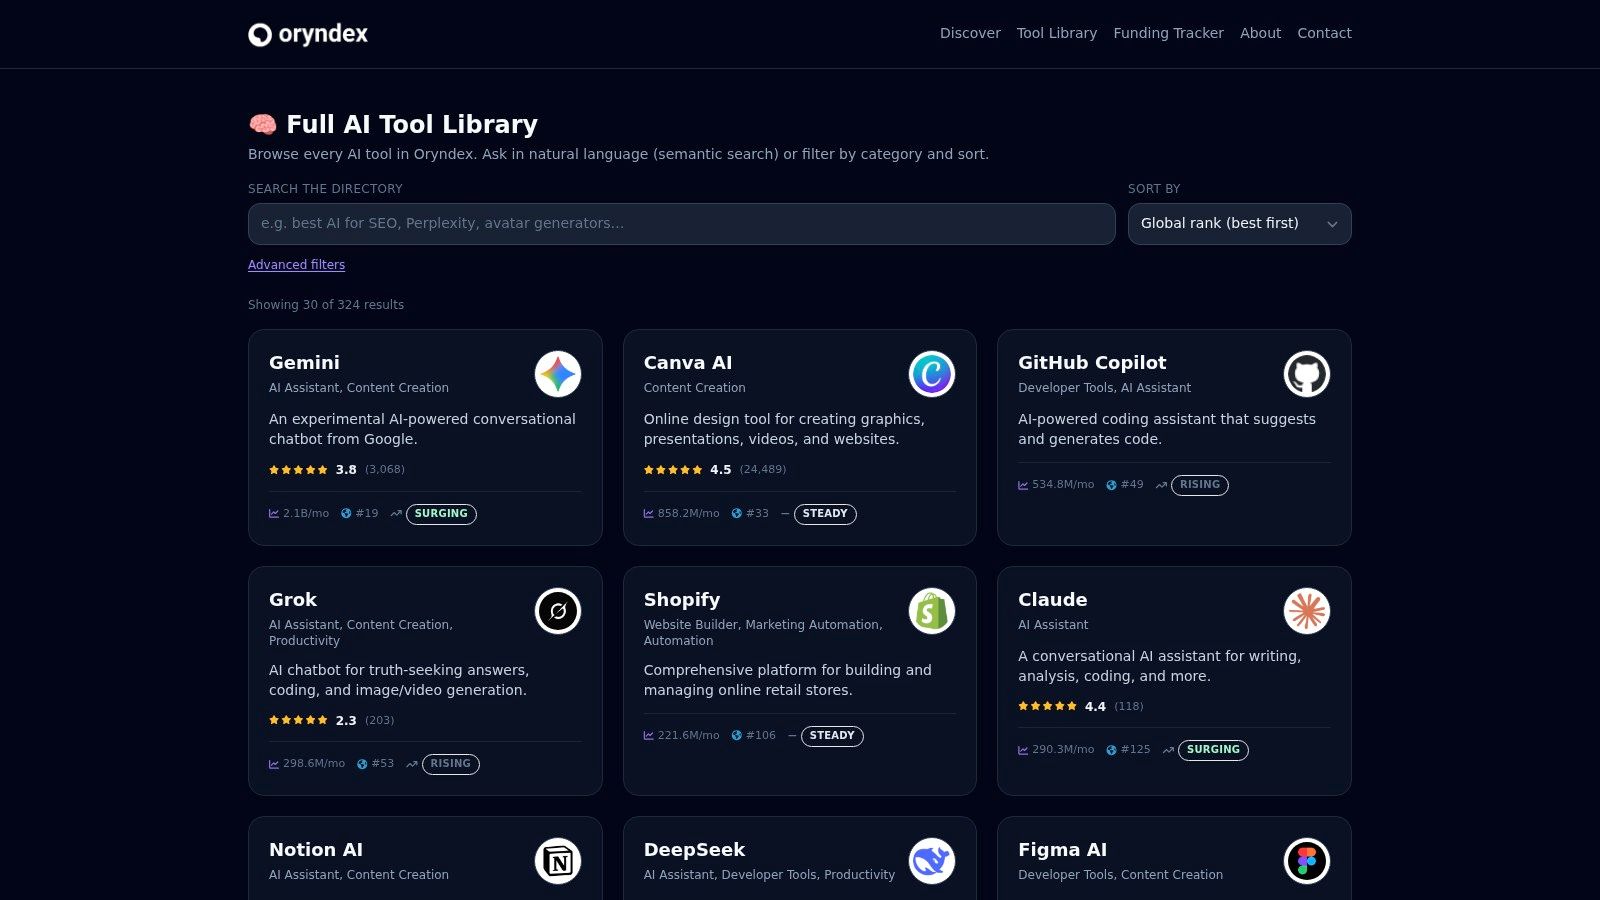The width and height of the screenshot is (1600, 900).
Task: Open the Sort By dropdown
Action: [1240, 224]
